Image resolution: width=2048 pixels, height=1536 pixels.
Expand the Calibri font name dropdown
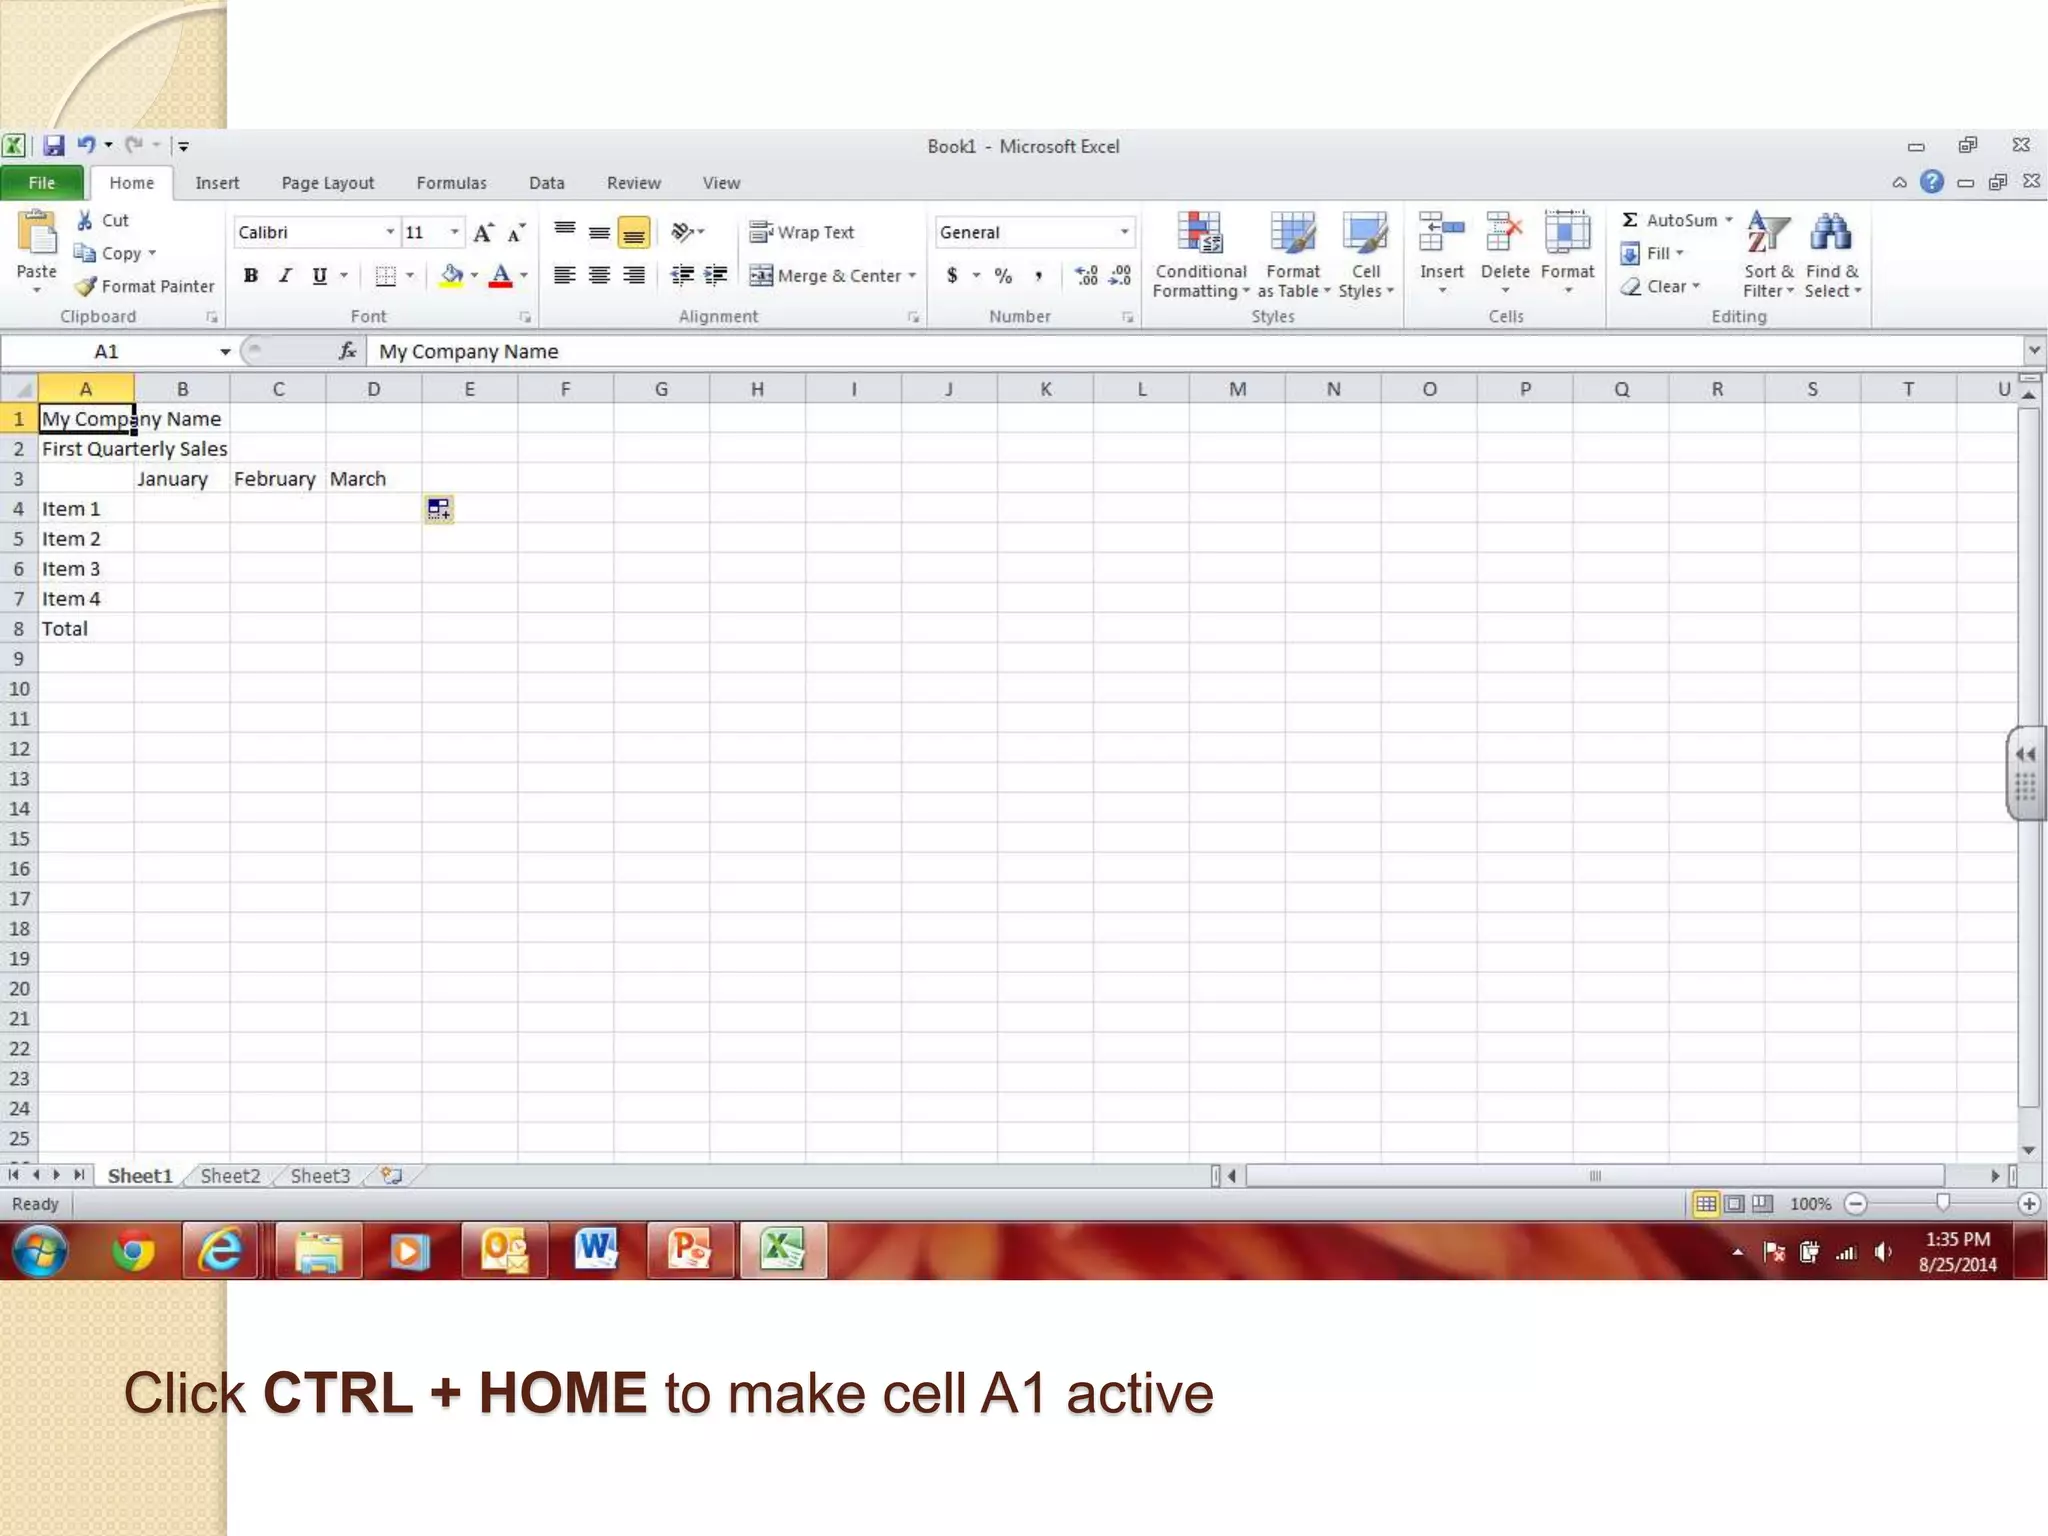coord(390,232)
